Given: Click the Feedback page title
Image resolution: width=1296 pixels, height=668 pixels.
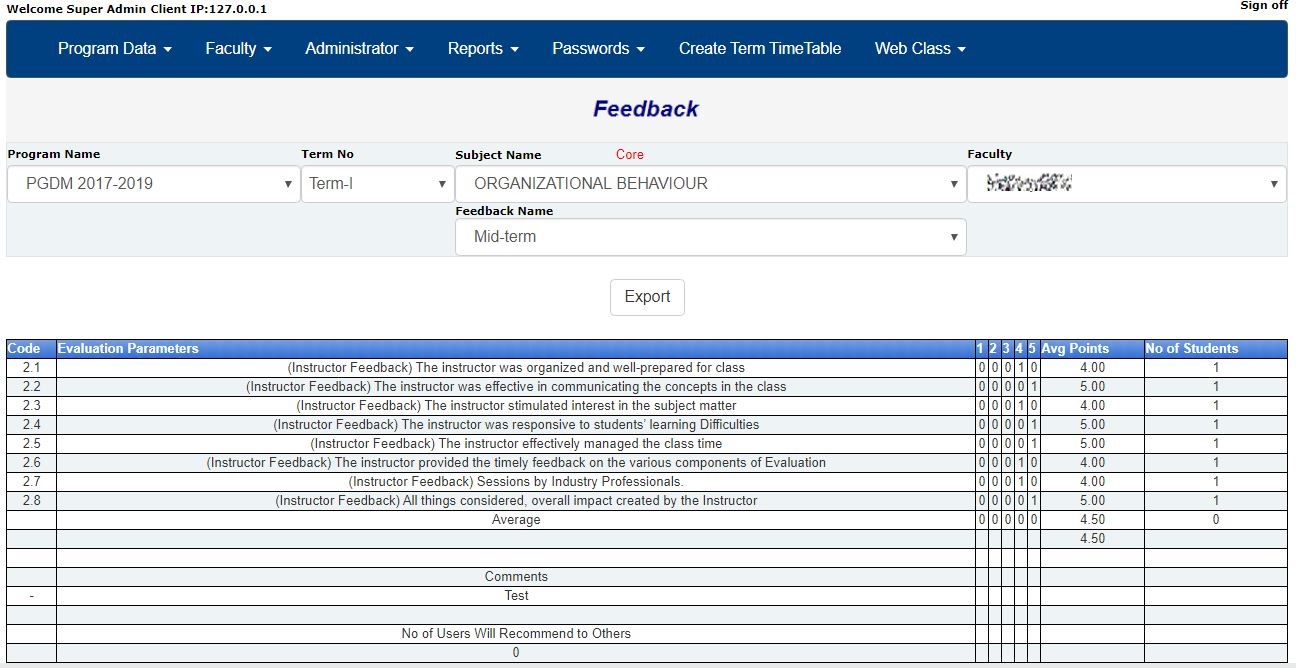Looking at the screenshot, I should [x=646, y=108].
